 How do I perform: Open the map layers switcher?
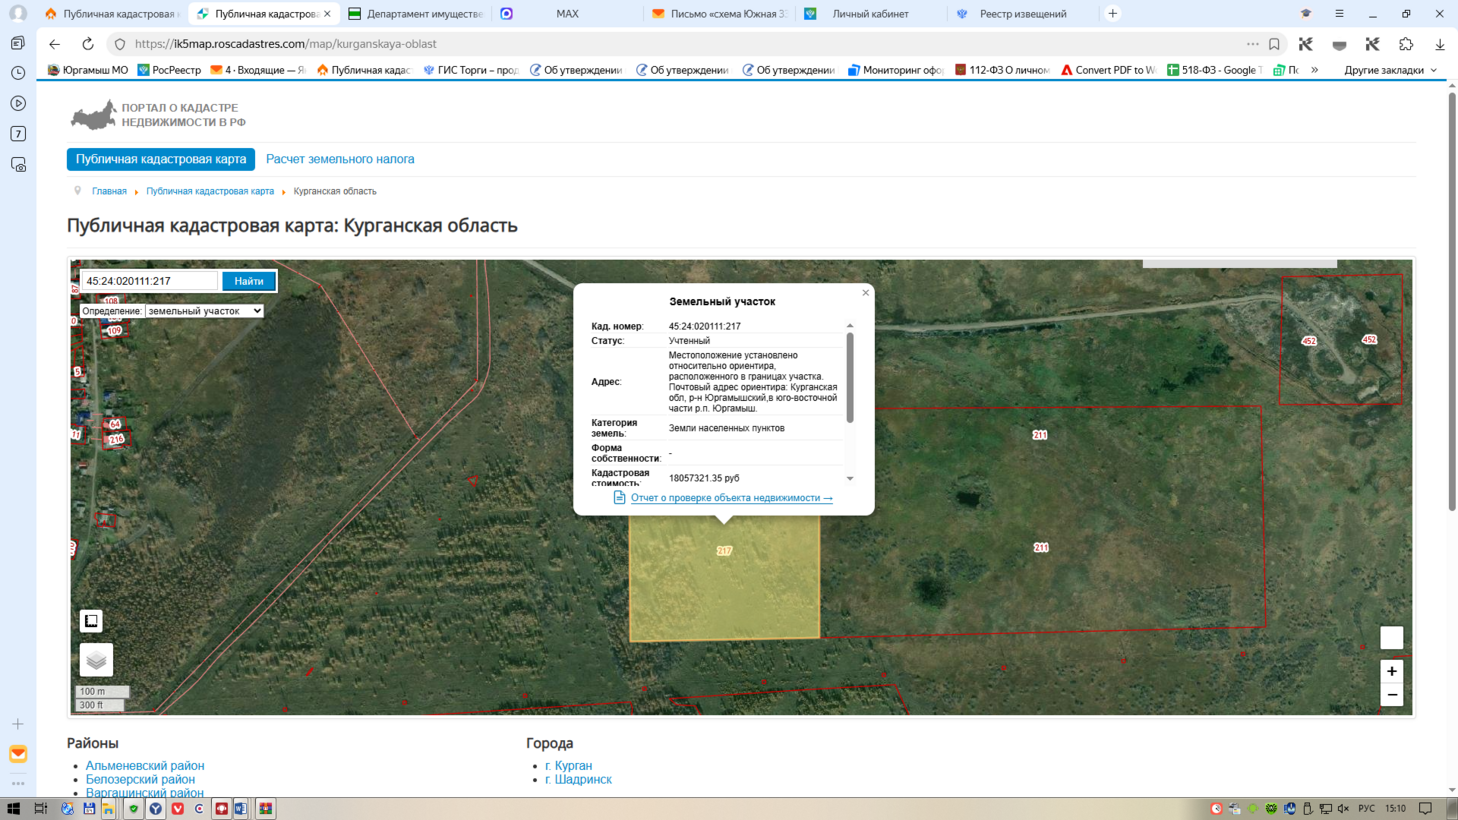[x=96, y=660]
